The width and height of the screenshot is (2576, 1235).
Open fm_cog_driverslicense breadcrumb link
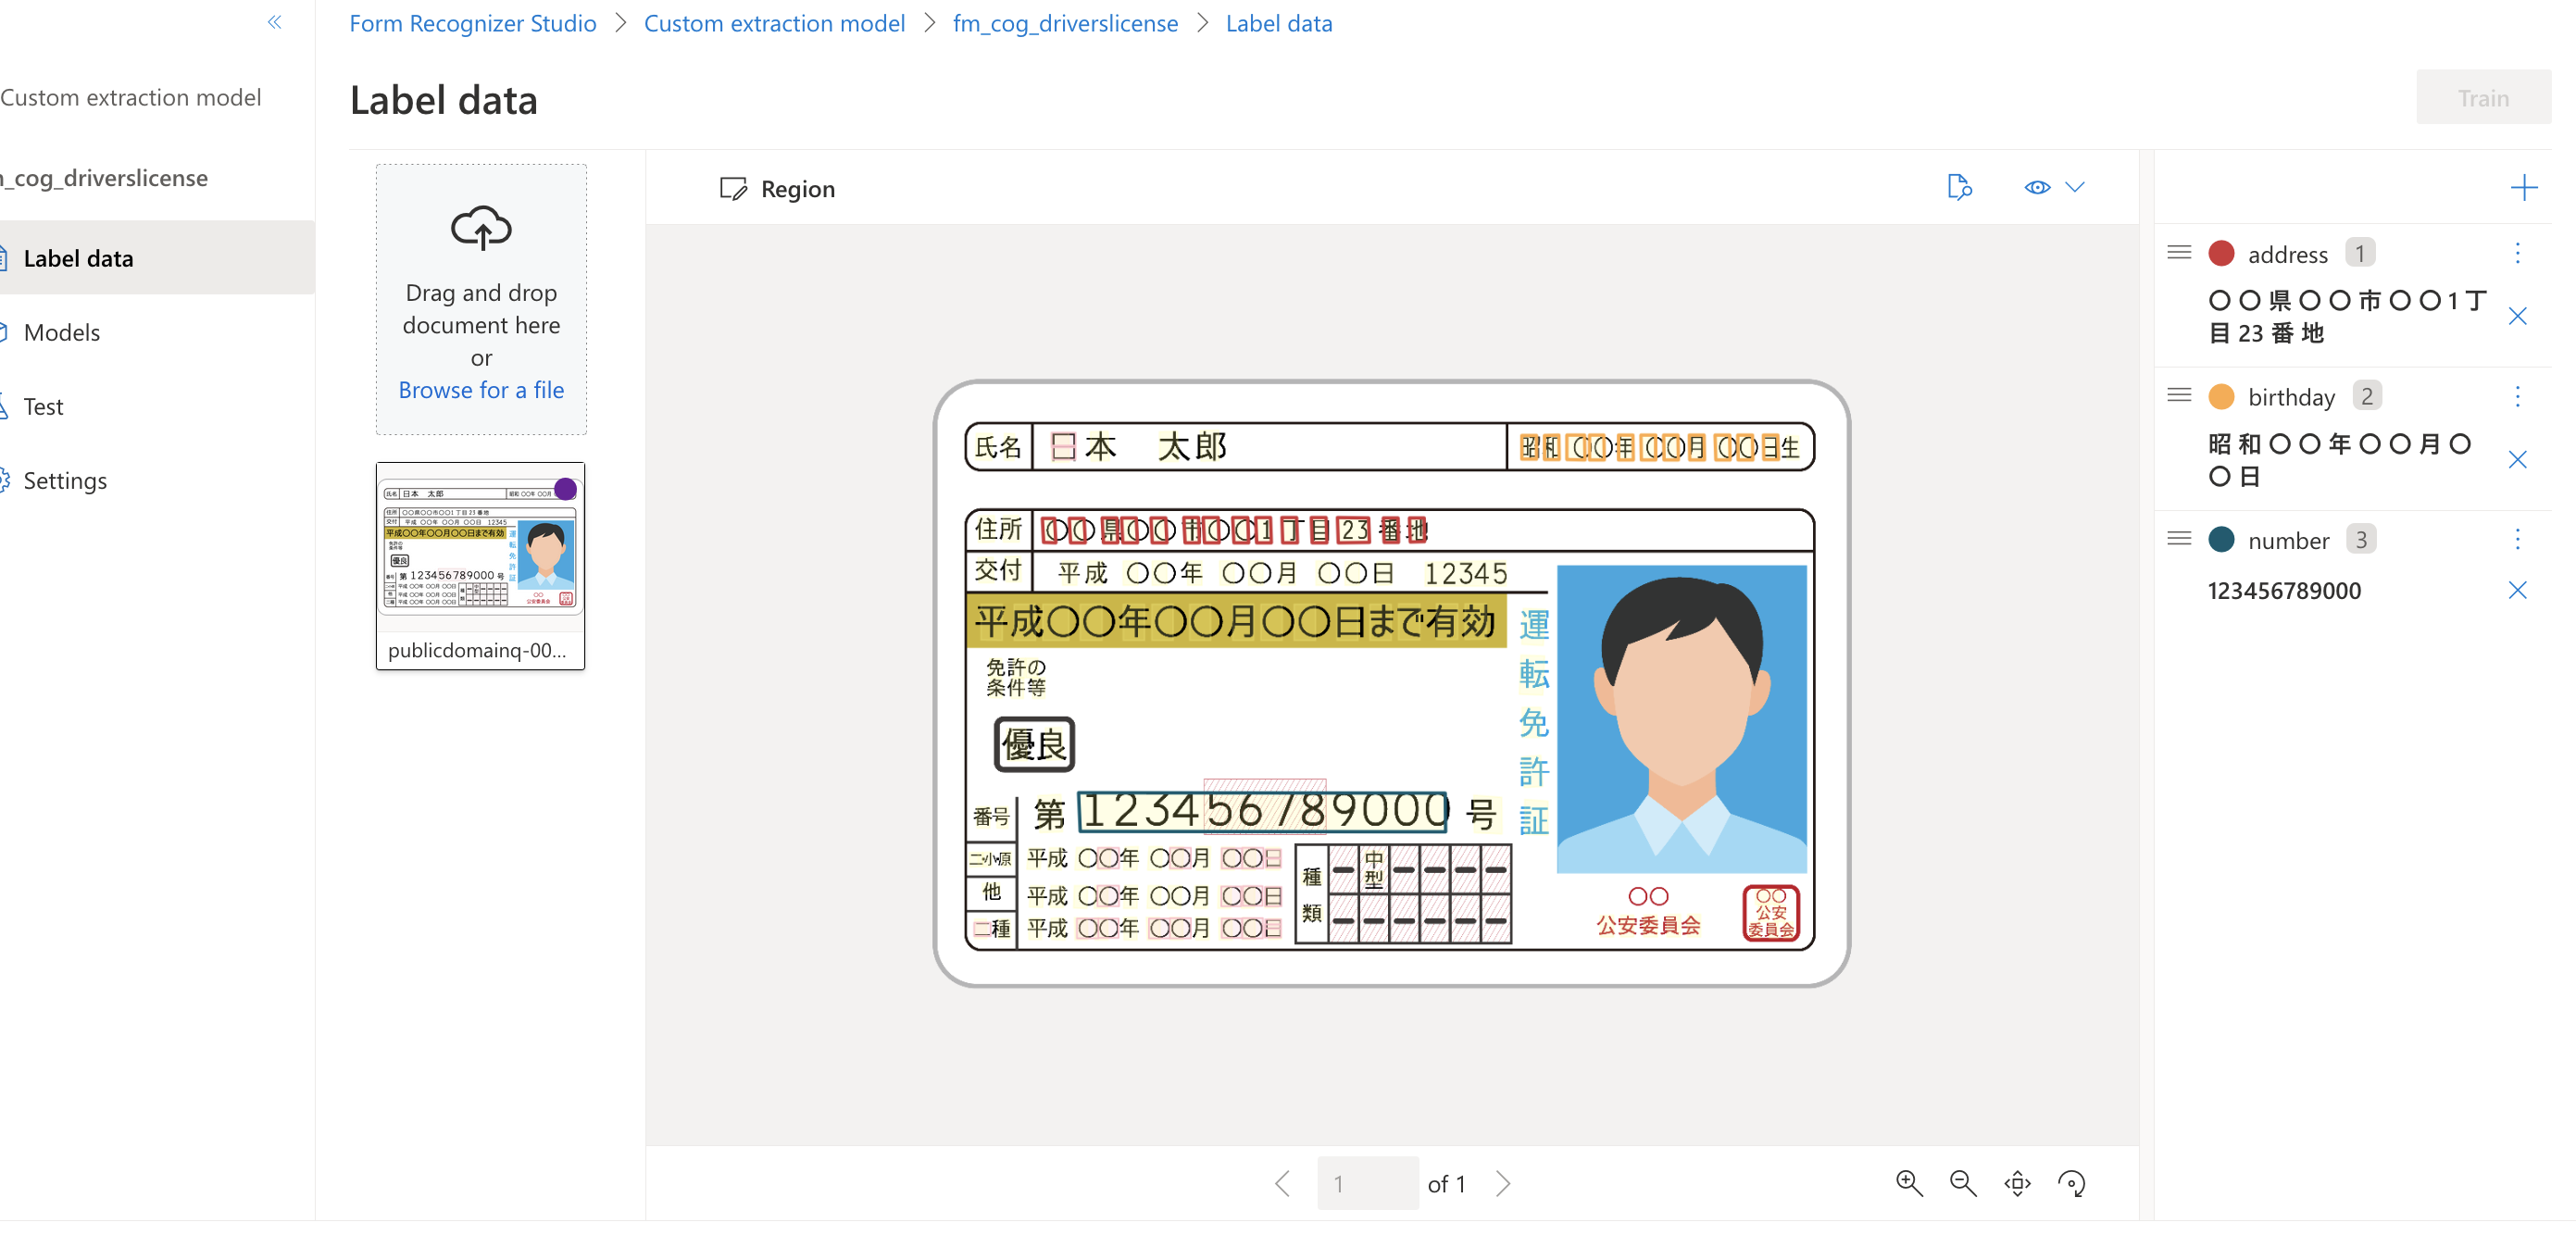pyautogui.click(x=1065, y=22)
